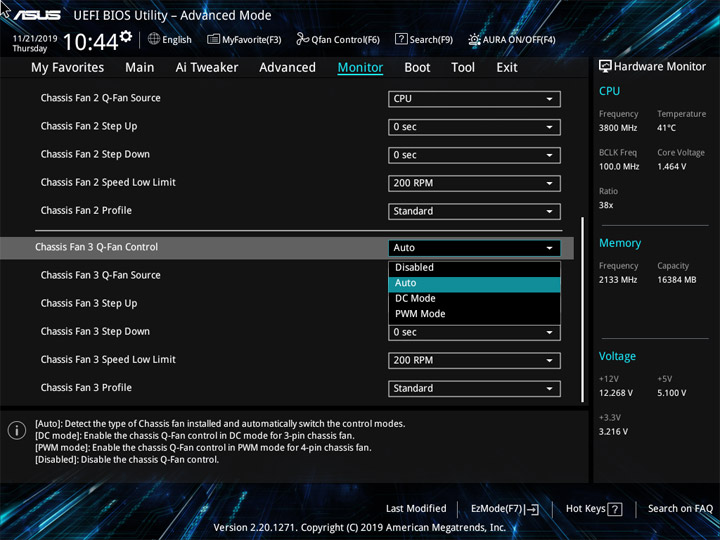Select Chassis Fan 3 Profile label
The width and height of the screenshot is (720, 540).
click(x=86, y=388)
